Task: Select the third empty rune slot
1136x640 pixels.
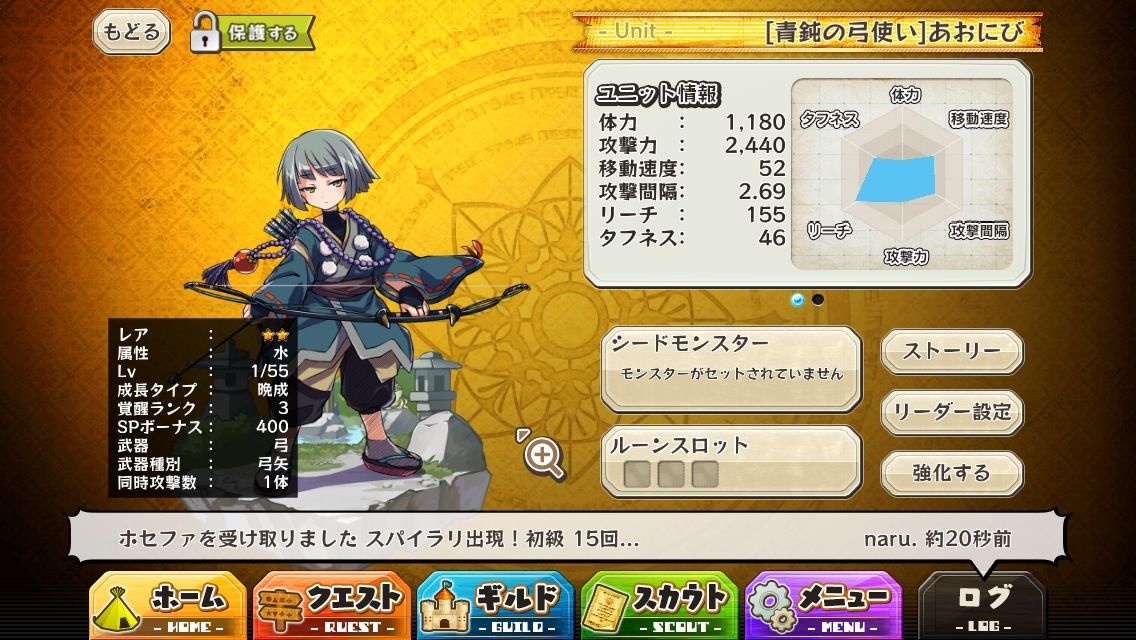Action: pos(704,474)
